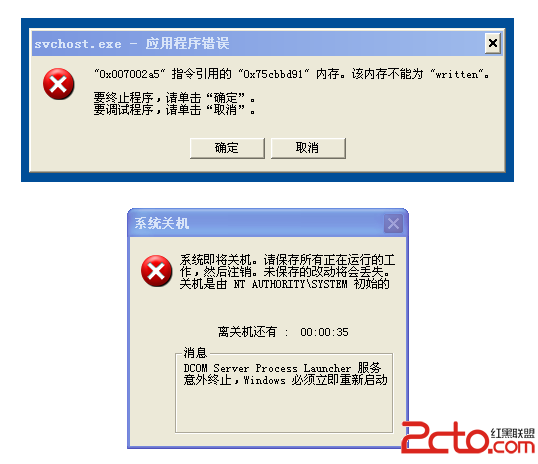Click the DCOM Server Process Launcher text
Screen dimensions: 538x464
pos(267,368)
